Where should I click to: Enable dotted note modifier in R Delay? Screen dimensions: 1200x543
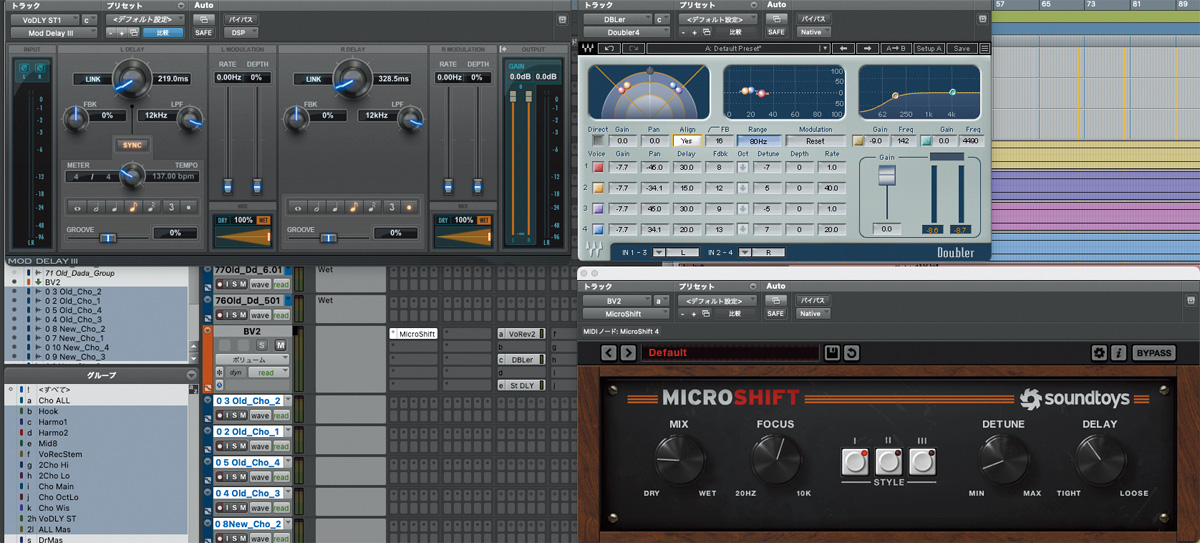click(x=407, y=207)
